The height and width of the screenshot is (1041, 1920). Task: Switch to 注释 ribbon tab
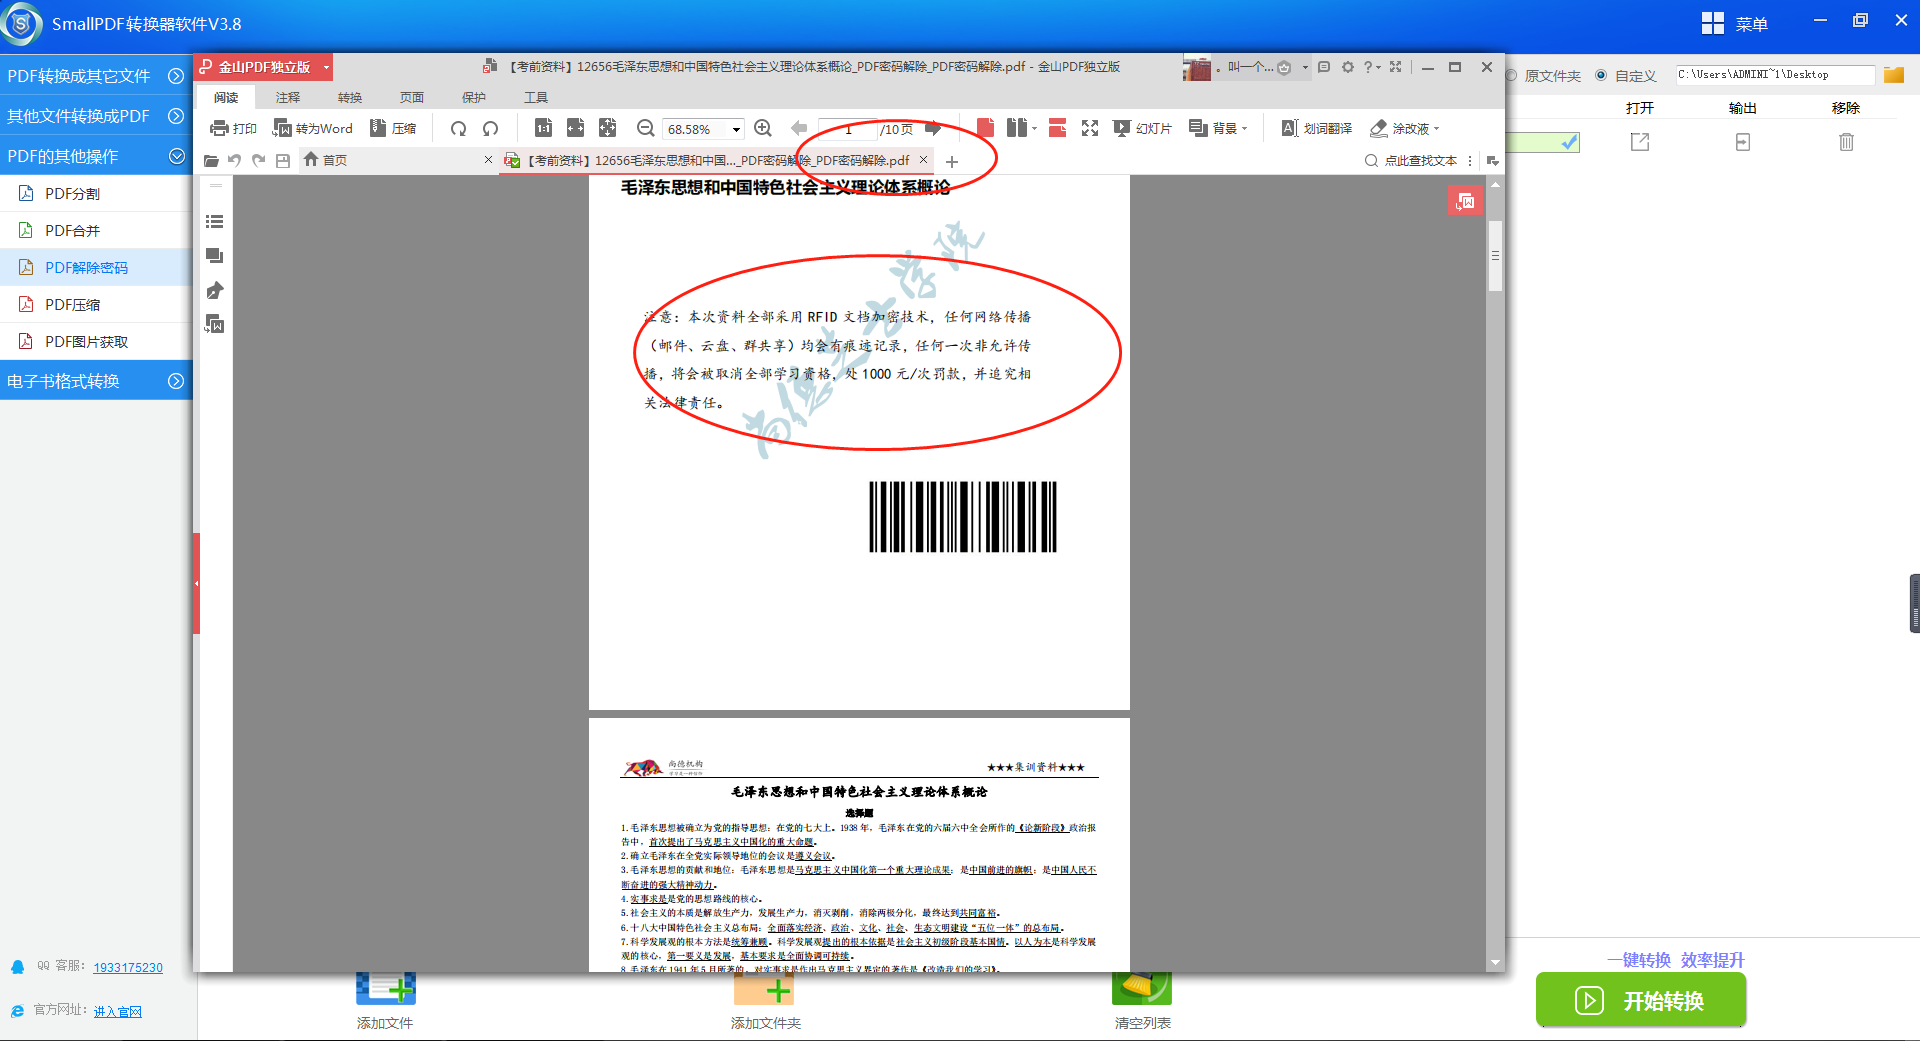[288, 97]
